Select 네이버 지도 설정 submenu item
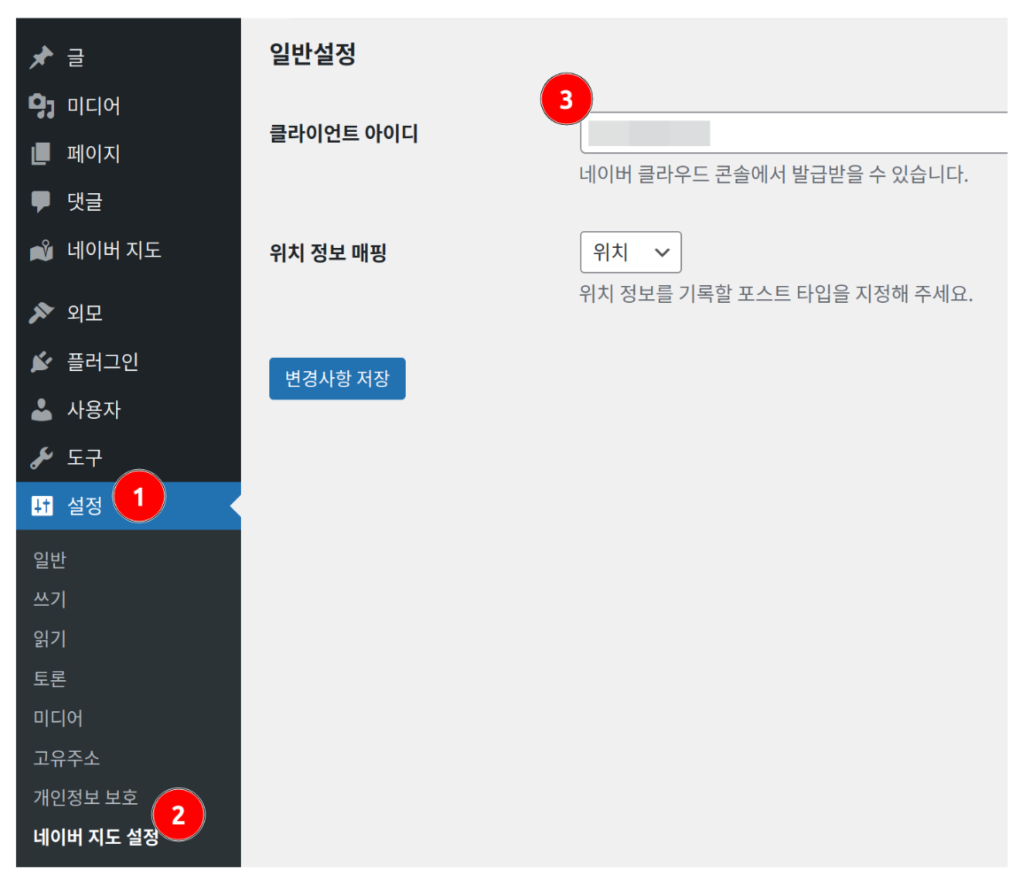 click(x=95, y=838)
